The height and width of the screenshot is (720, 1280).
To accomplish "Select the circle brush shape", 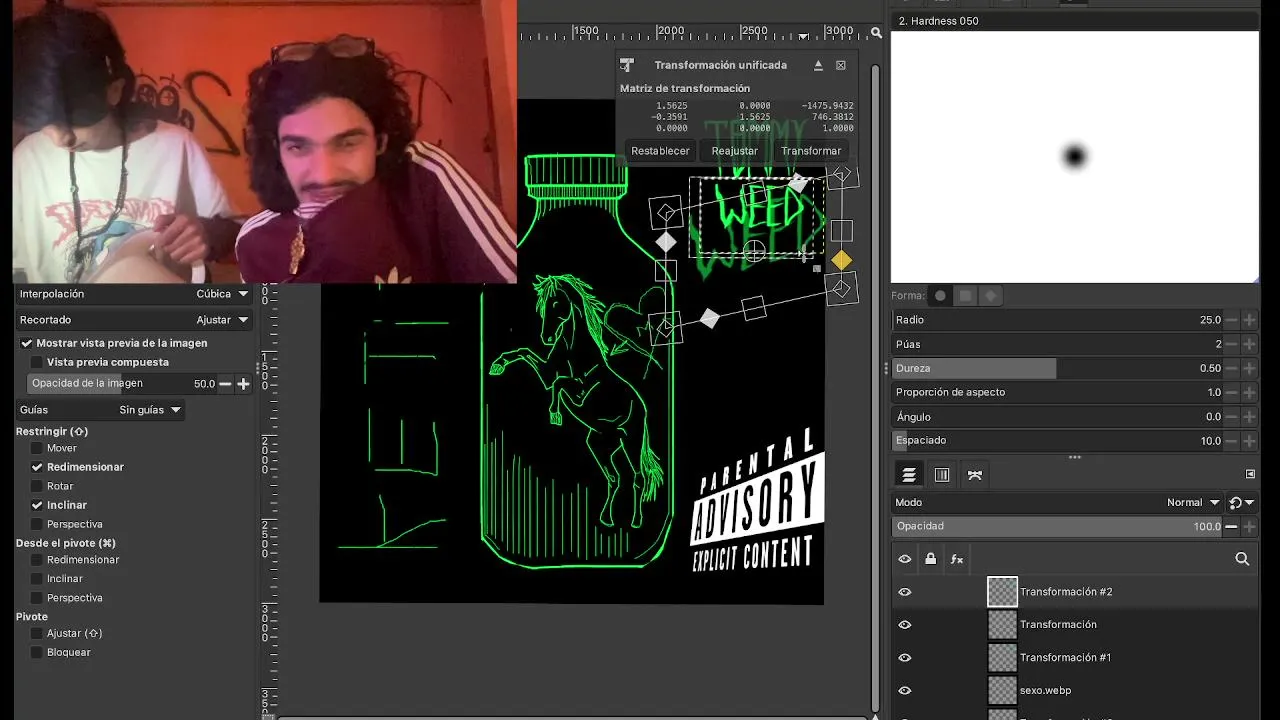I will coord(940,296).
